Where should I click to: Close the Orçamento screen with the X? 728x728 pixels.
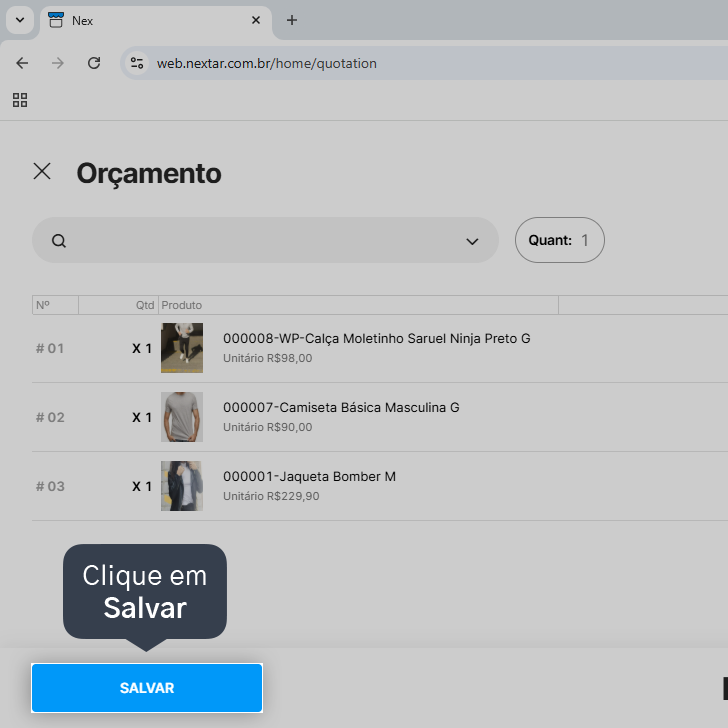[x=42, y=171]
